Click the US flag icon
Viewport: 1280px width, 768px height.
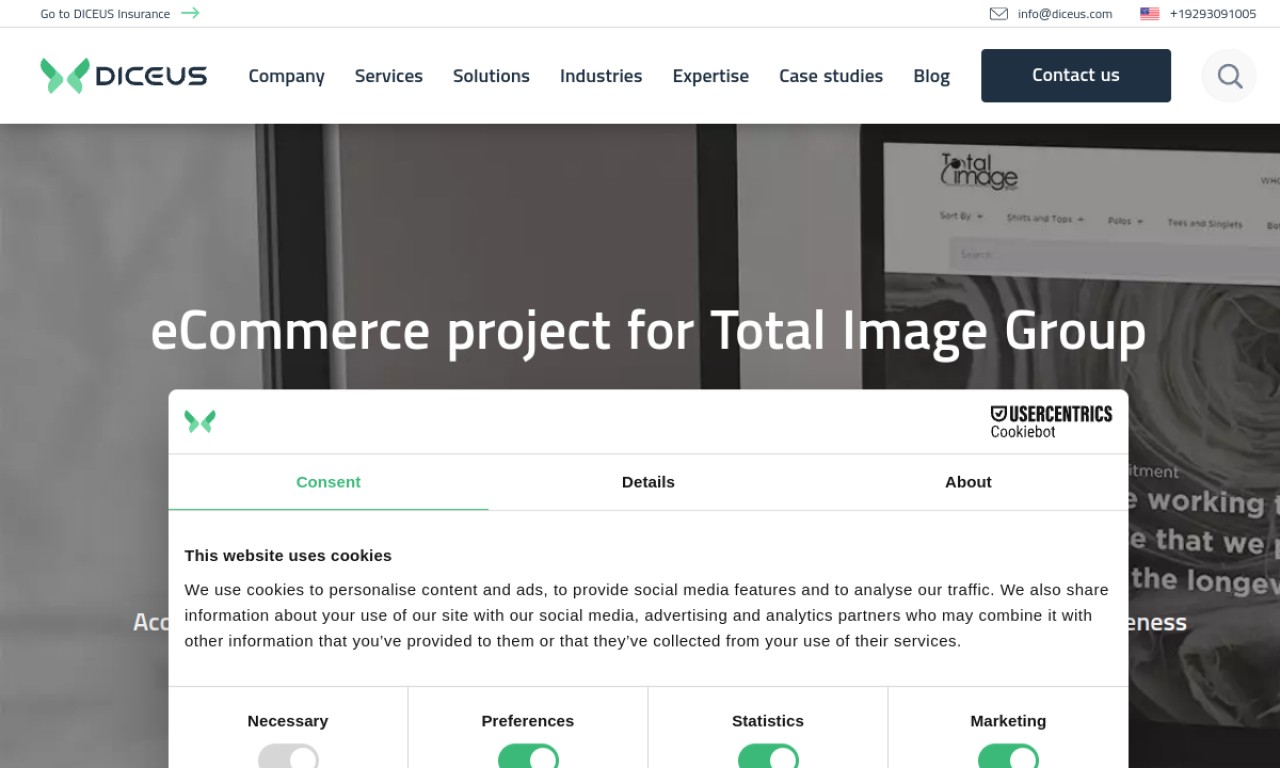[1150, 14]
